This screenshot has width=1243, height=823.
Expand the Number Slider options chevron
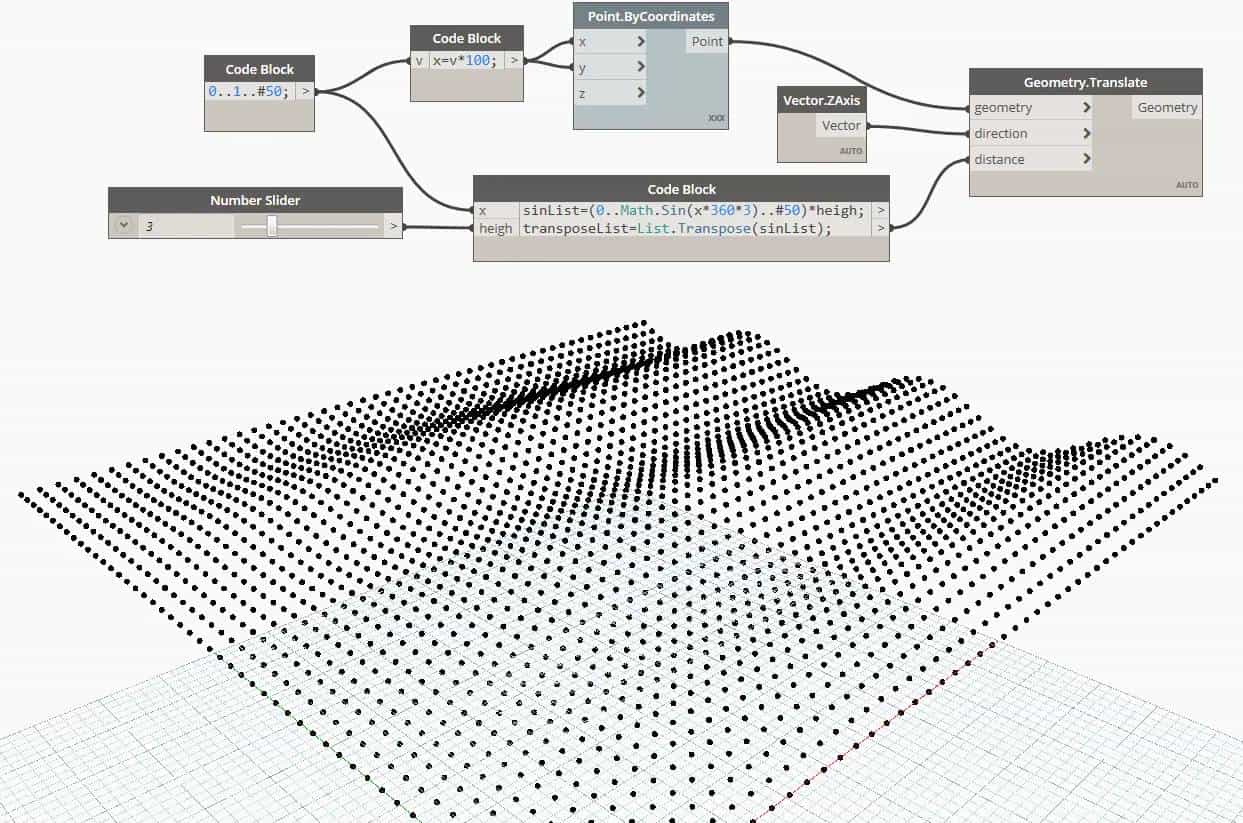click(122, 225)
